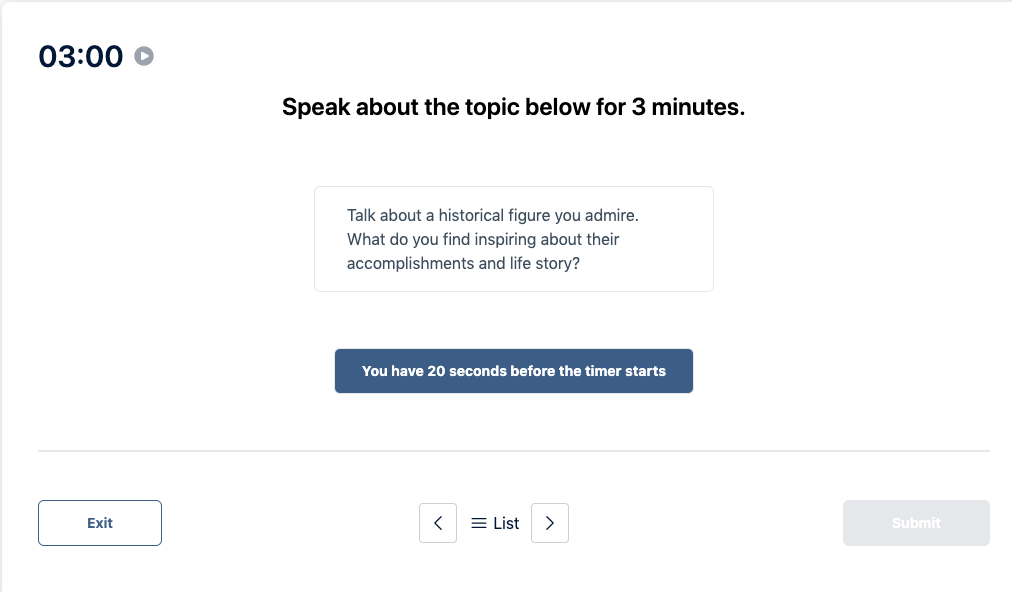Select the historical figure topic card

click(x=513, y=238)
